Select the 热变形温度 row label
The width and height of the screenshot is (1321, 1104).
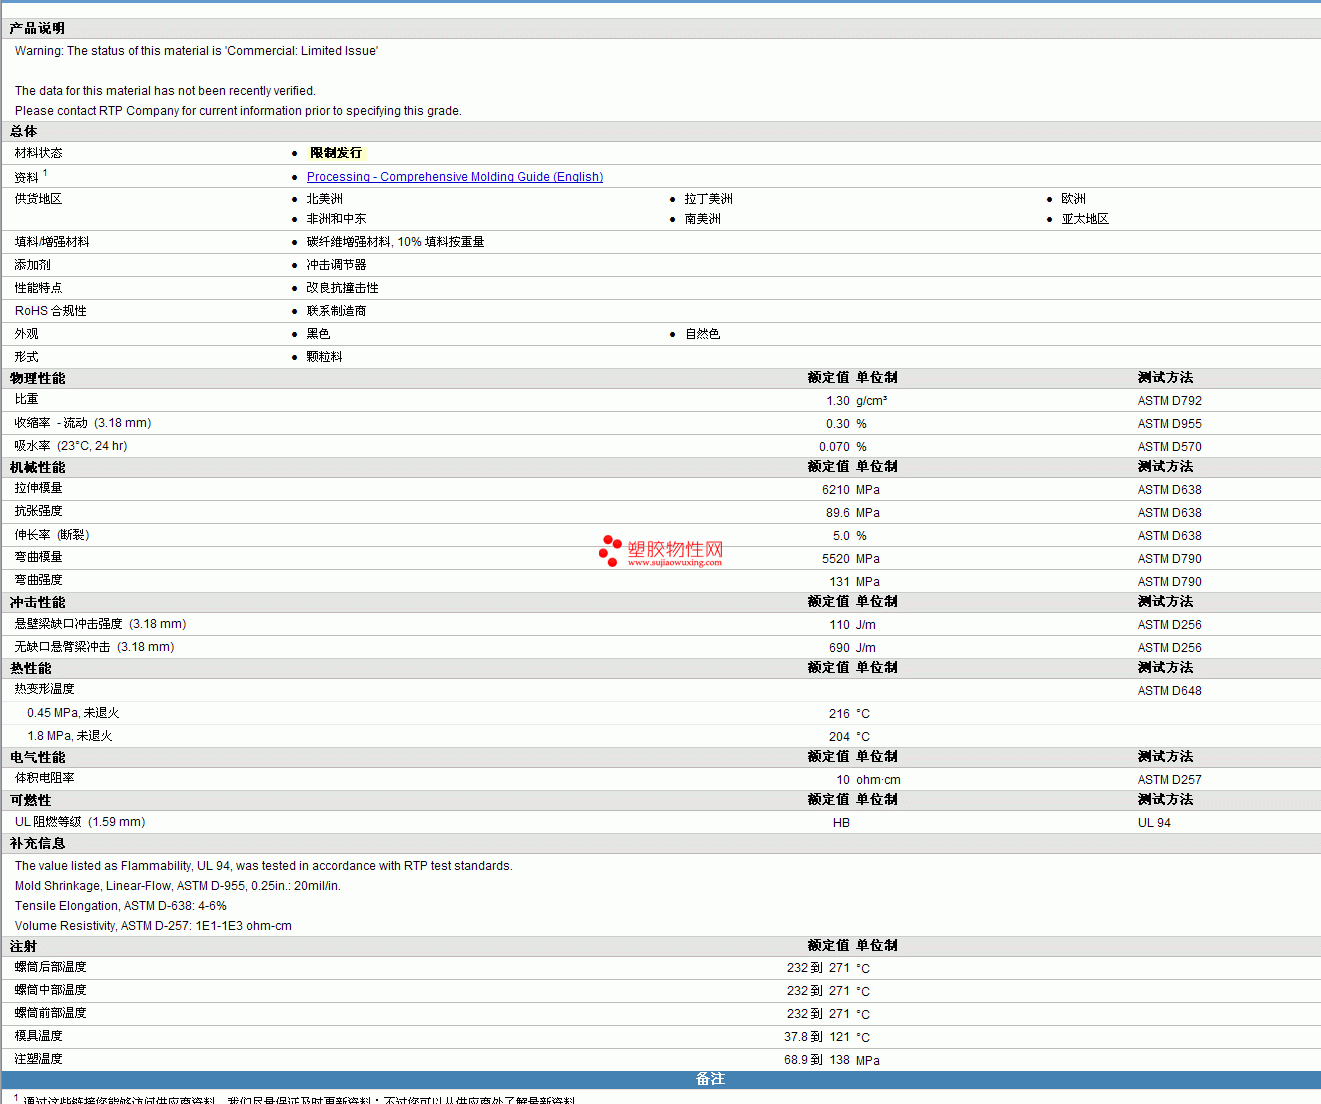pos(44,689)
